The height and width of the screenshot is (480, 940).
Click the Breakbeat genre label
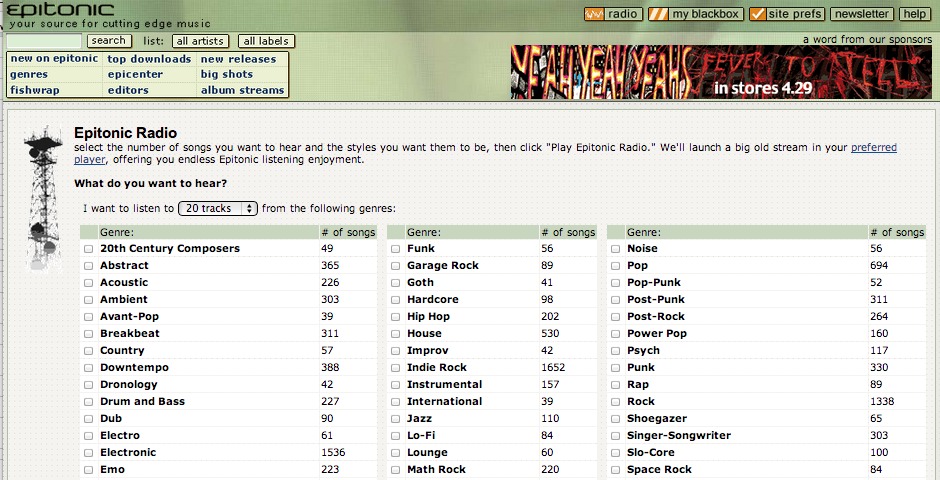tap(130, 333)
